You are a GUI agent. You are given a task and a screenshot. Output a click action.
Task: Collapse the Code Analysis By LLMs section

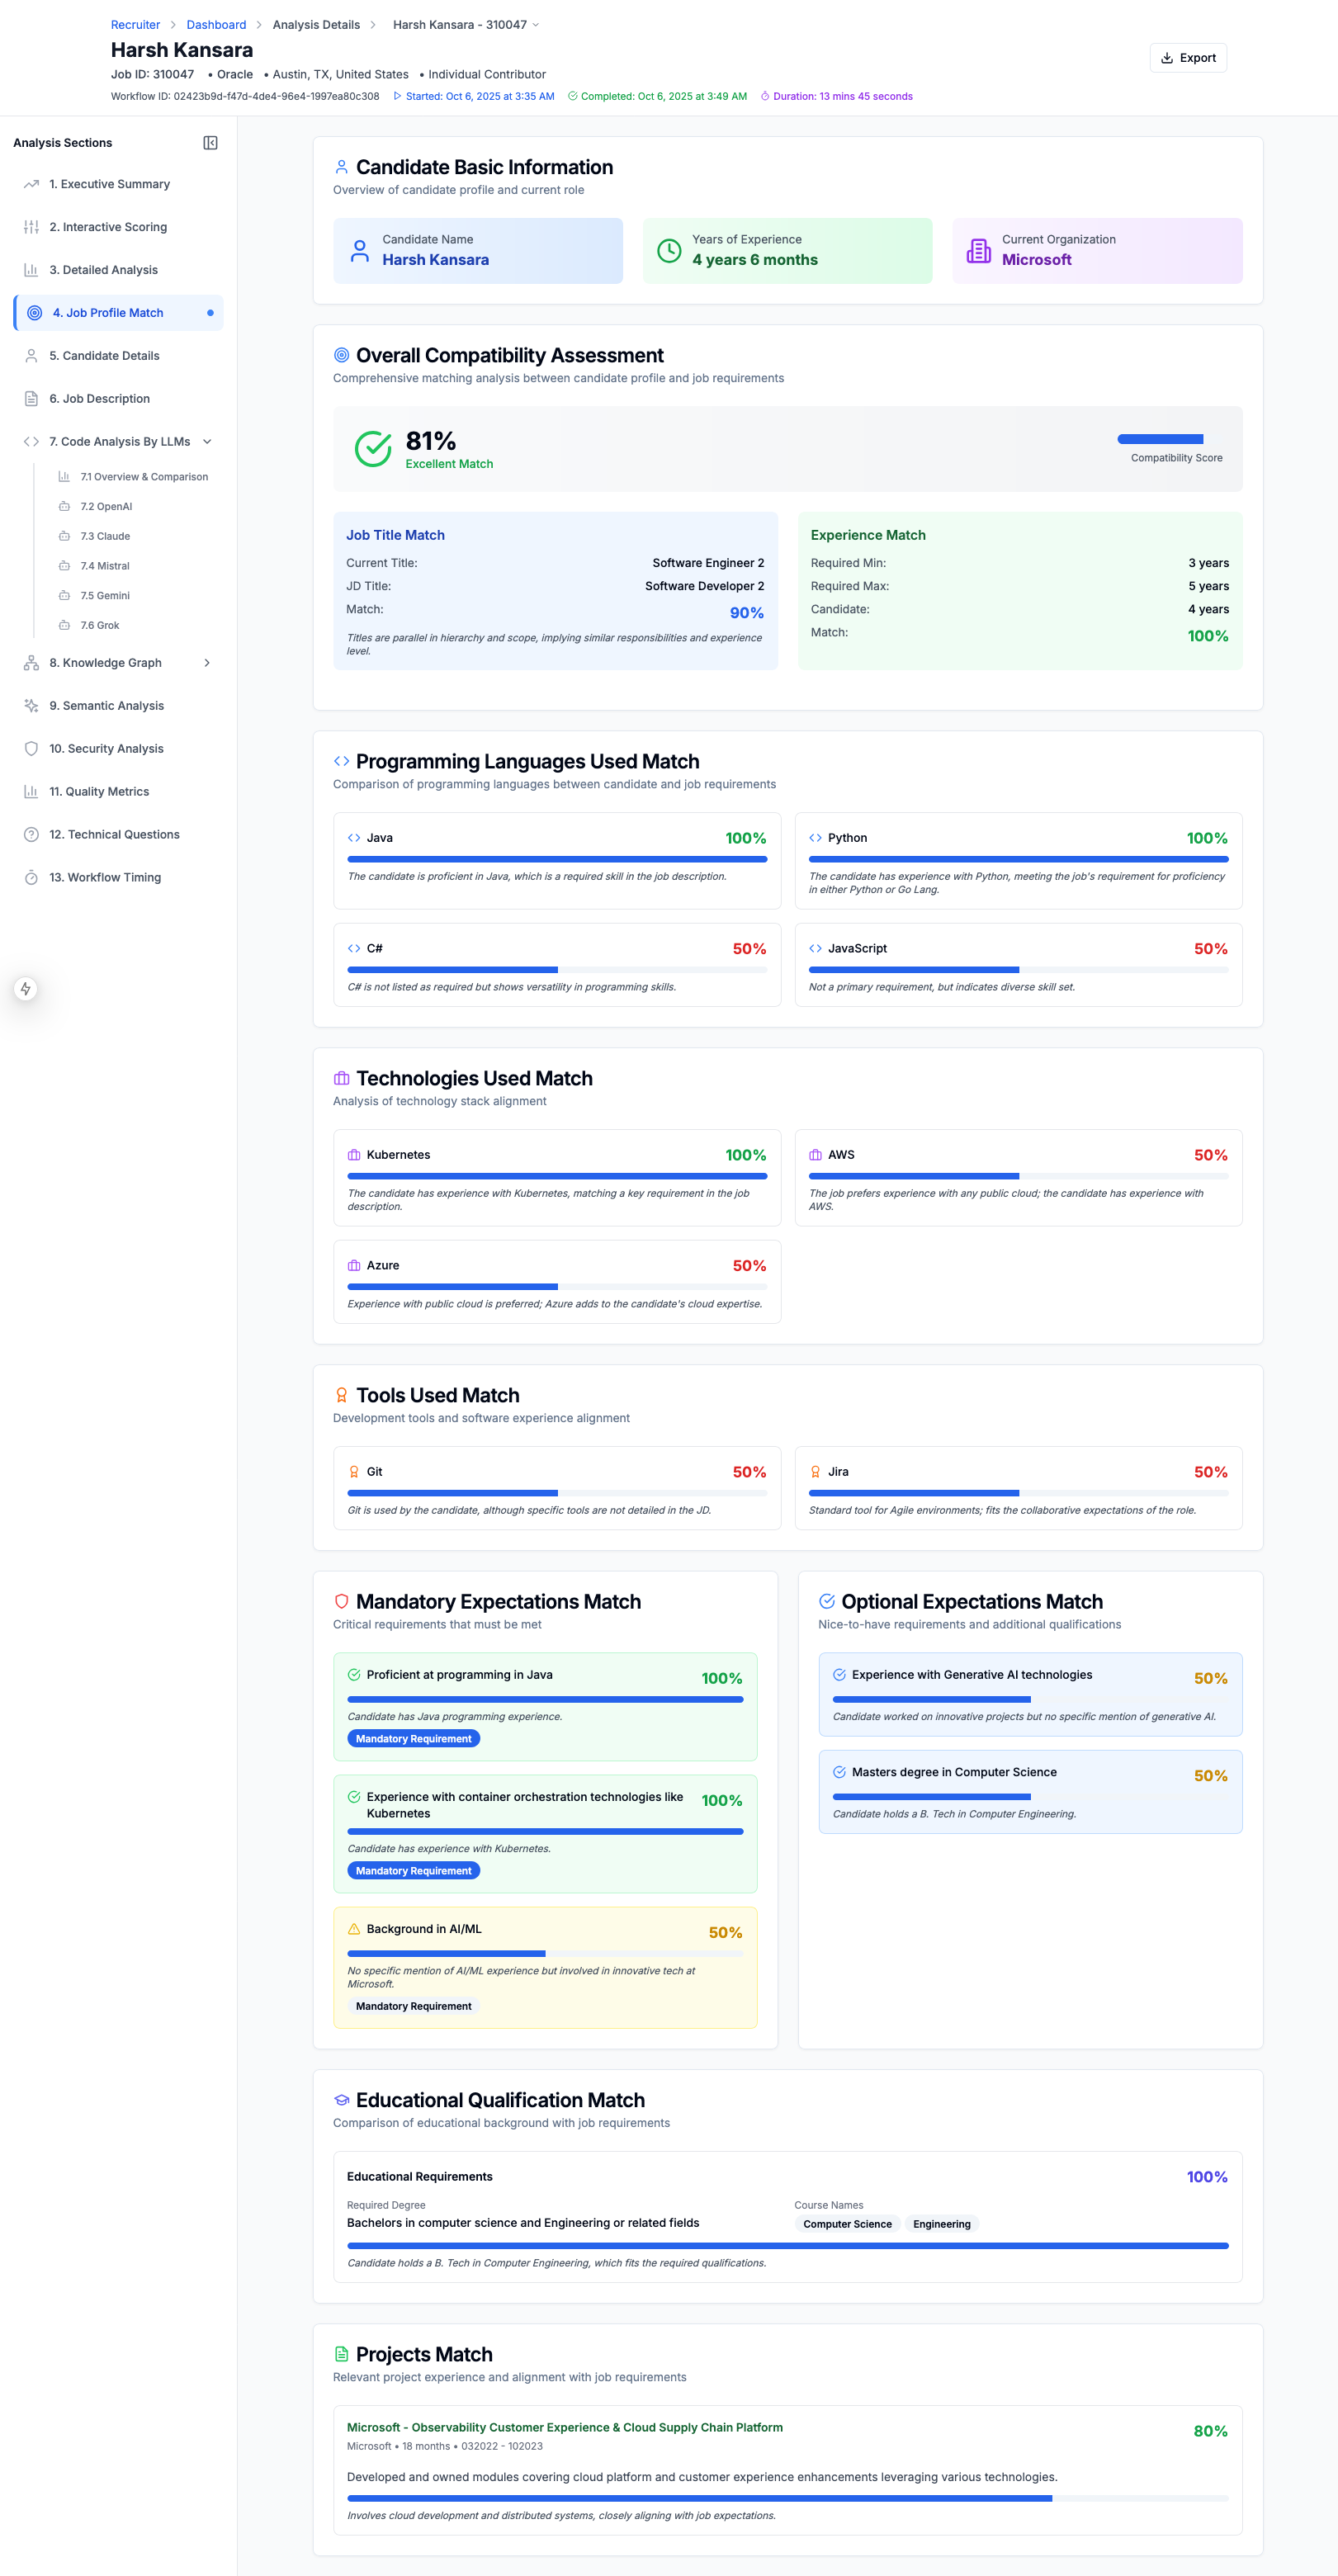[x=207, y=442]
